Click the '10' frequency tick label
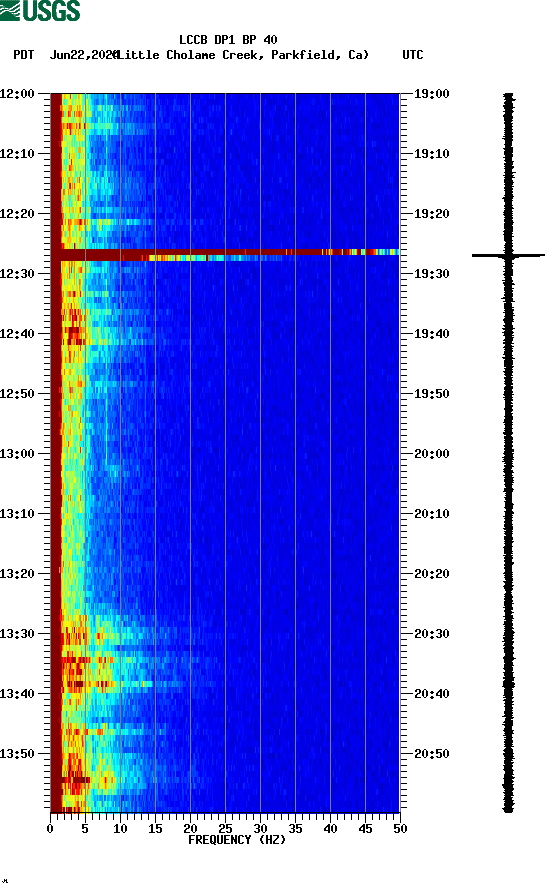This screenshot has width=552, height=892. [x=120, y=829]
